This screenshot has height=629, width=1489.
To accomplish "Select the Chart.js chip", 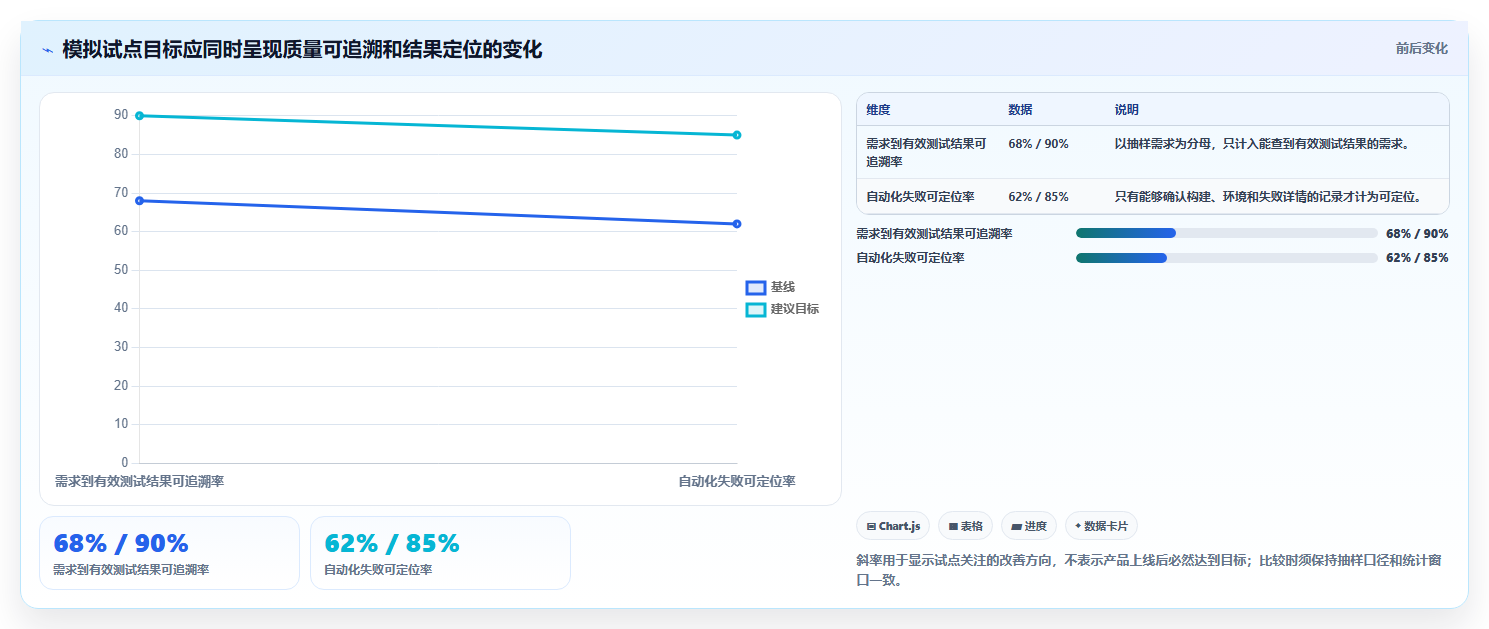I will coord(893,526).
